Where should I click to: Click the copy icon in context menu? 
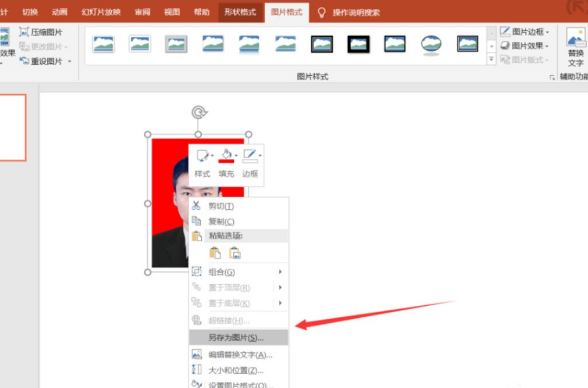tap(196, 221)
